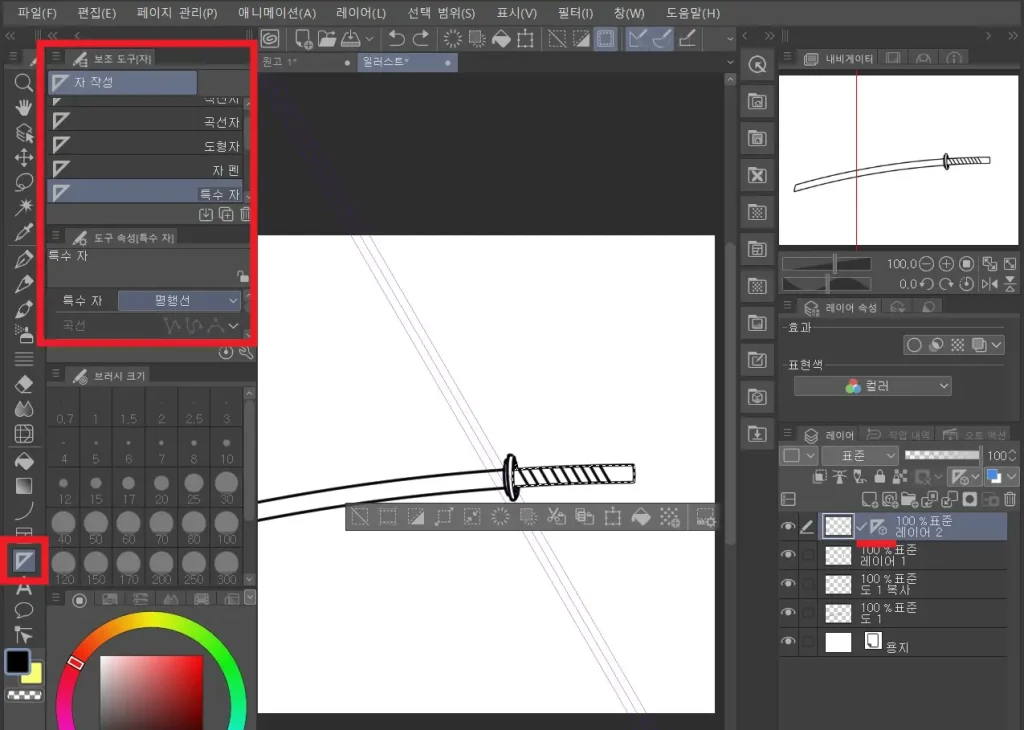Screen dimensions: 1024x730
Task: Choose brush size 30 preset
Action: pos(227,488)
